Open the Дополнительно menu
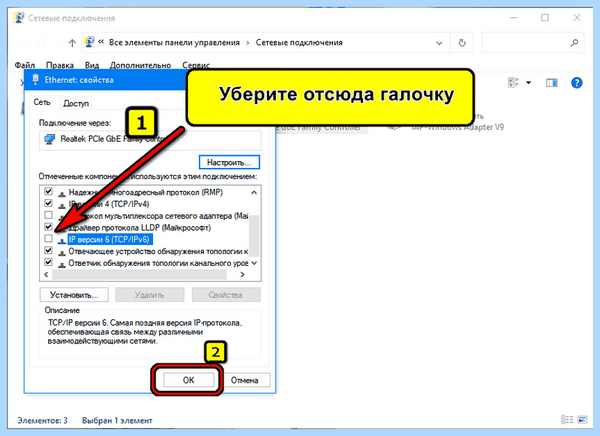 (140, 65)
